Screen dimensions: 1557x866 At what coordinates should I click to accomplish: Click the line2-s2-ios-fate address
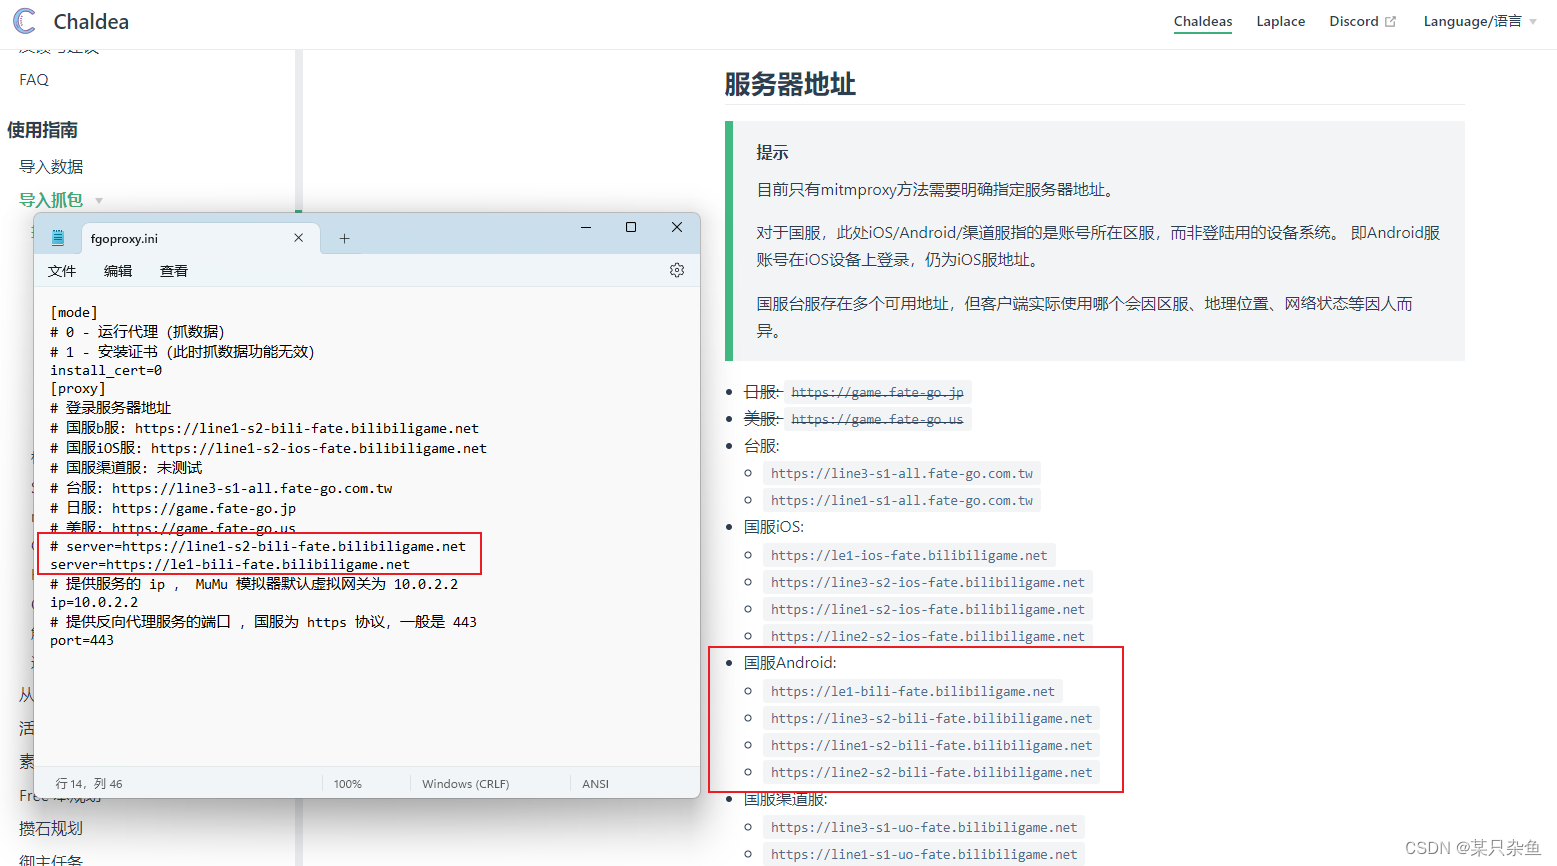(928, 636)
